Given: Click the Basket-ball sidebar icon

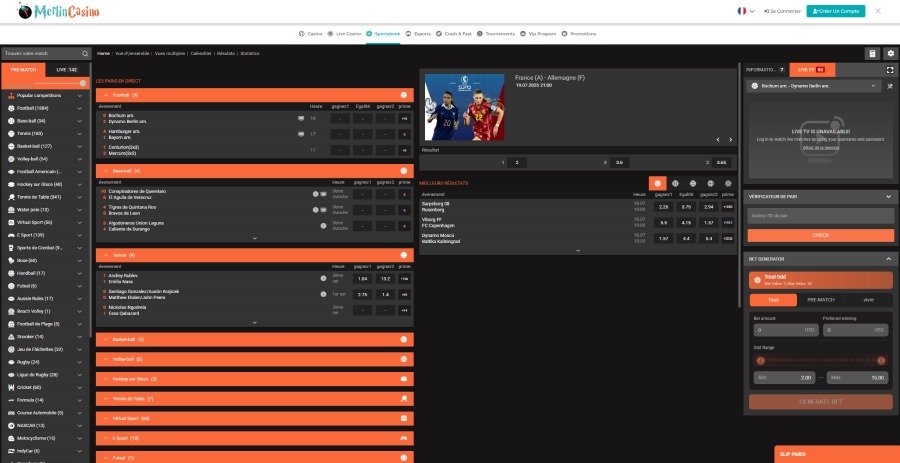Looking at the screenshot, I should [11, 146].
